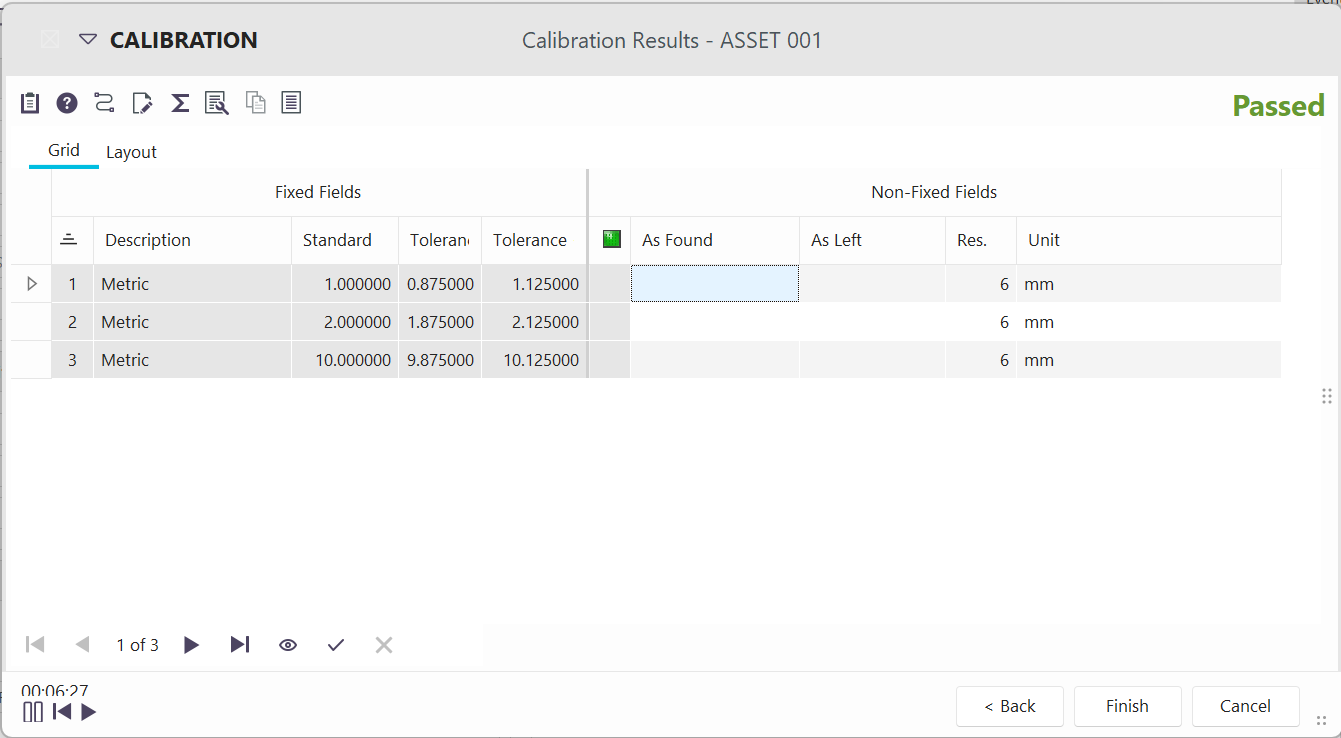Click the As Found cell in row 1
The image size is (1341, 738).
point(714,284)
